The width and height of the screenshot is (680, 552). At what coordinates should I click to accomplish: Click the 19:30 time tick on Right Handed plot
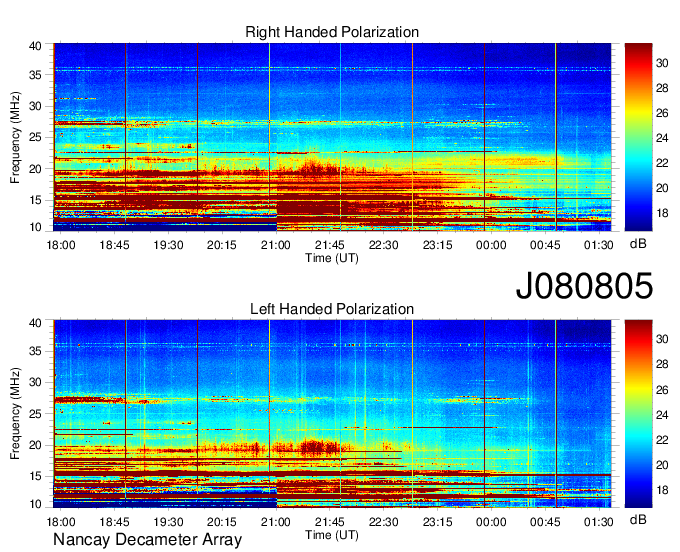coord(168,245)
